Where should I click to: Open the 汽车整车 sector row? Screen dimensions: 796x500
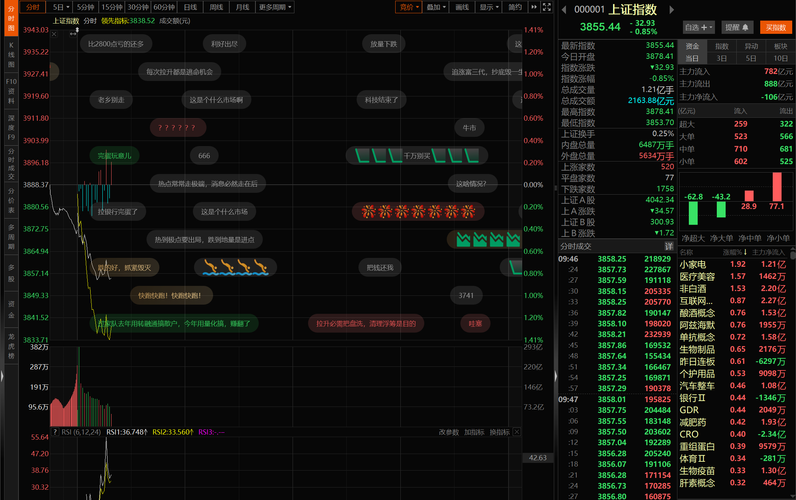[736, 386]
